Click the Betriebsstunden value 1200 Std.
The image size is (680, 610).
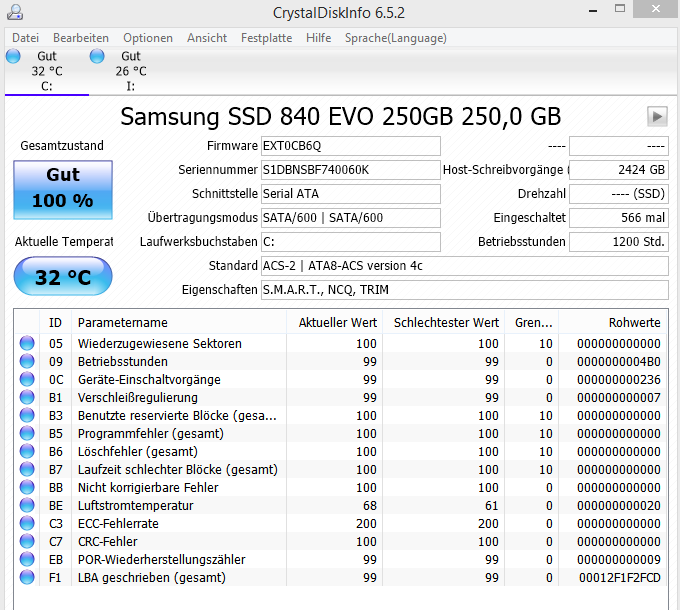pyautogui.click(x=619, y=241)
